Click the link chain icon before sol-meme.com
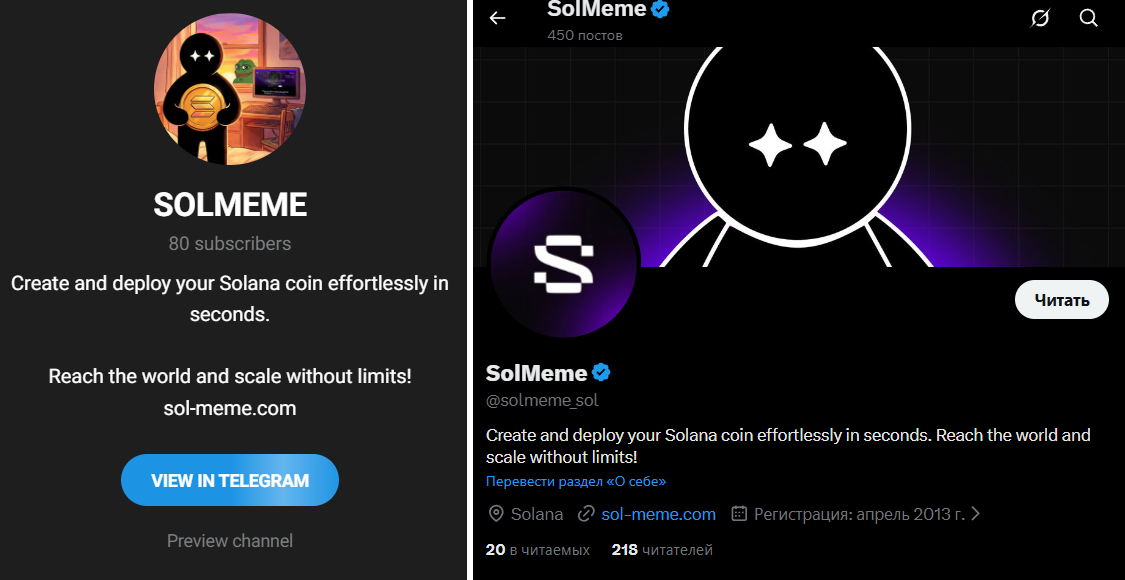The width and height of the screenshot is (1125, 580). 585,513
